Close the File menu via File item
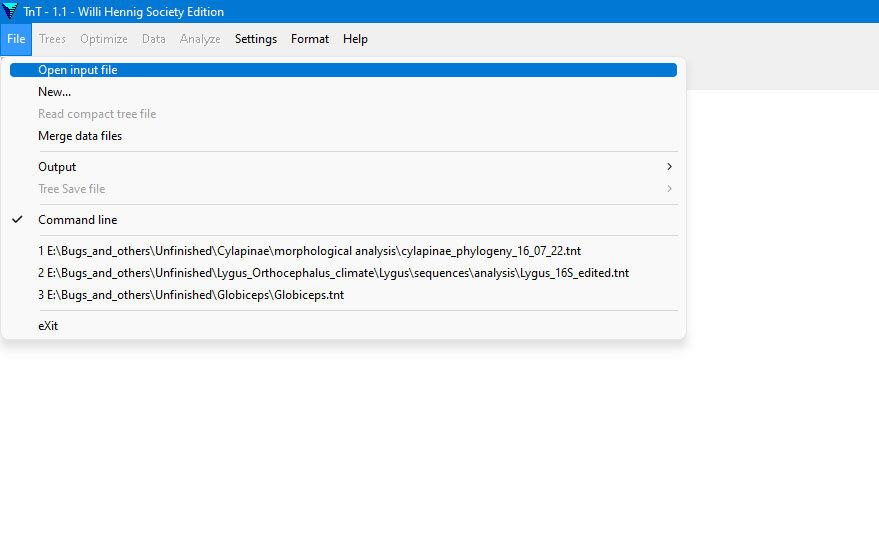Screen dimensions: 879x540 16,39
